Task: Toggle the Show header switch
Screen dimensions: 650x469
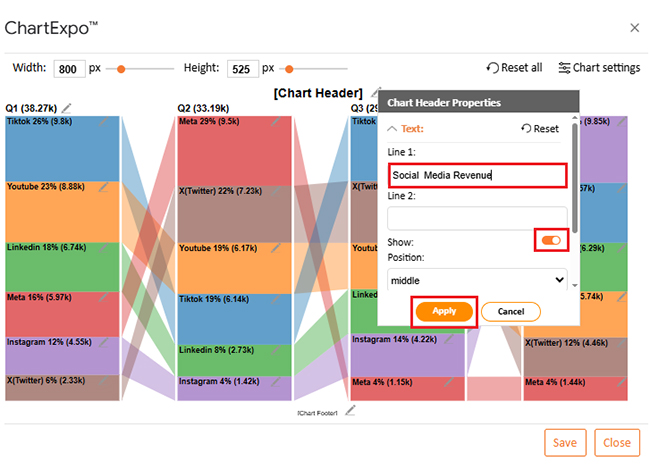Action: click(x=551, y=241)
